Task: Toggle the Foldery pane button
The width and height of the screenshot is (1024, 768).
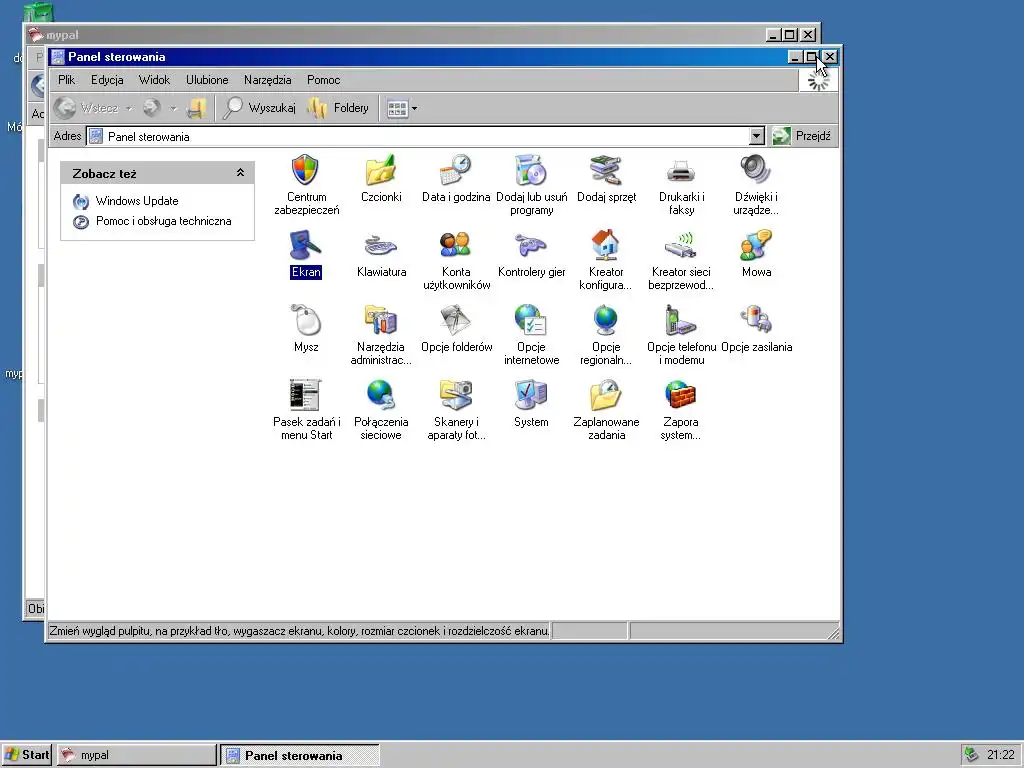Action: 338,108
